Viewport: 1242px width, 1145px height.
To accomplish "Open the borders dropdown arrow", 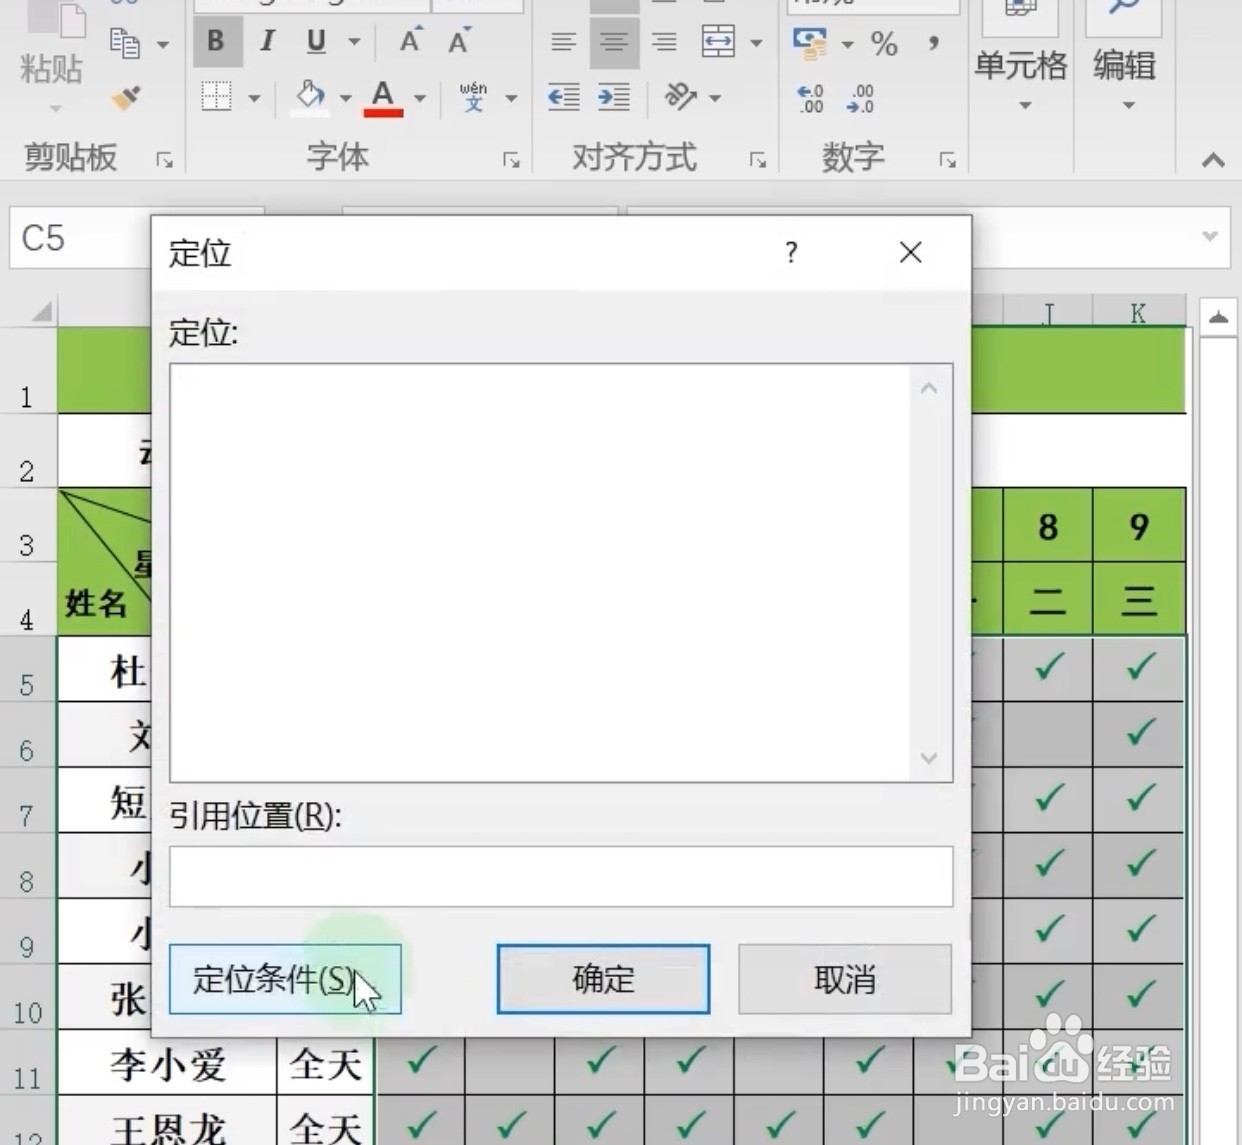I will [x=254, y=99].
